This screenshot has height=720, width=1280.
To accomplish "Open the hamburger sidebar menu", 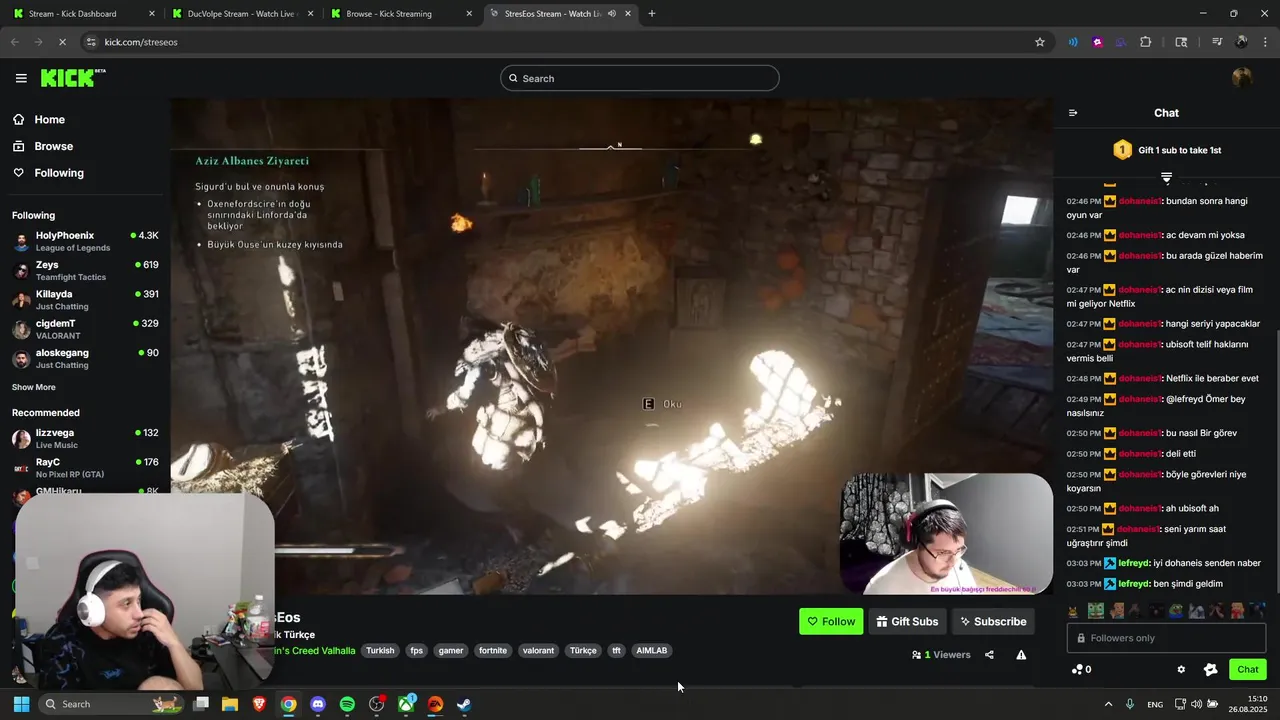I will (21, 78).
